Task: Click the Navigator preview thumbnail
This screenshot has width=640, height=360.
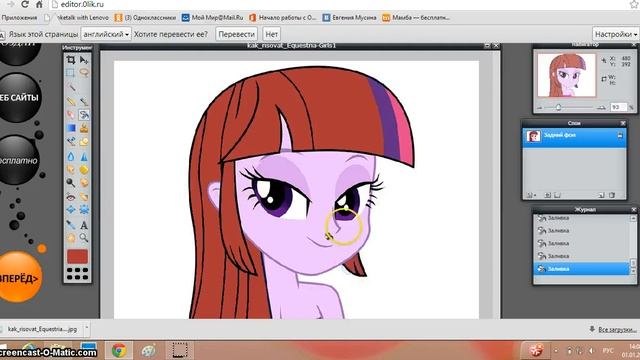Action: point(567,75)
